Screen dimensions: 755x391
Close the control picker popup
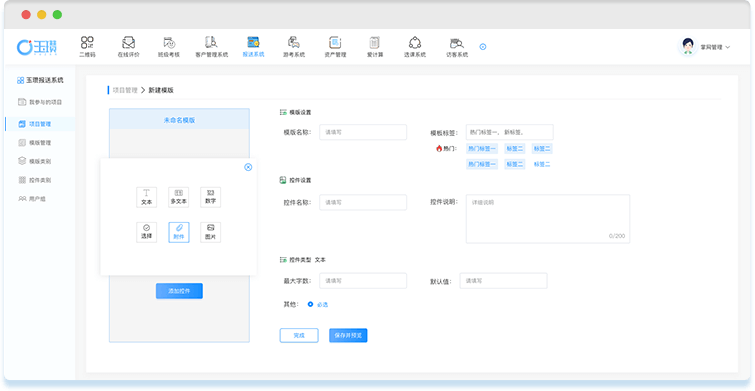tap(248, 167)
